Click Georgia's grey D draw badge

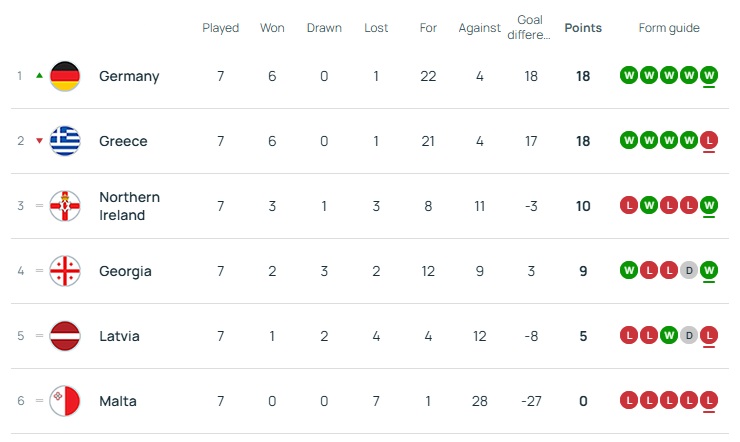tap(689, 271)
